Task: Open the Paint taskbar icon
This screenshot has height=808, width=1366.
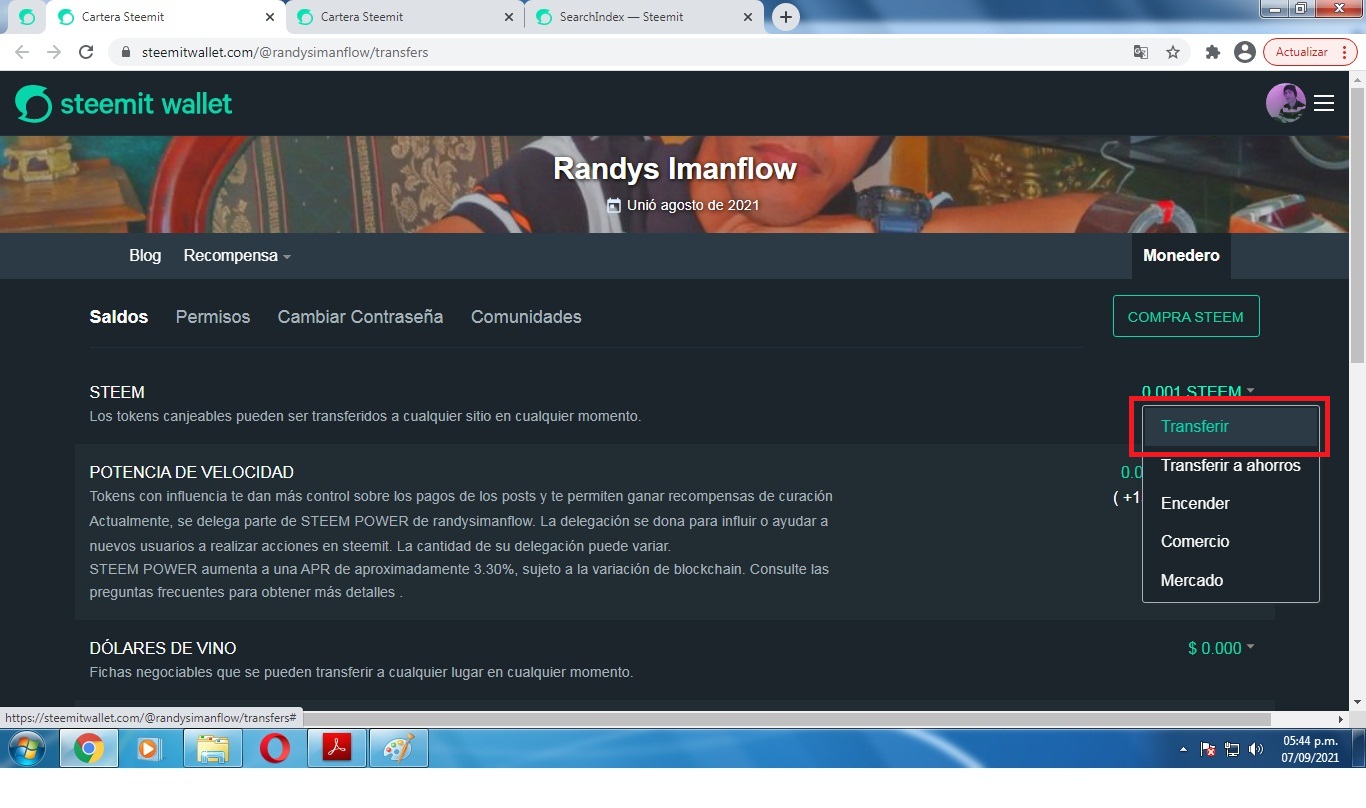Action: coord(399,749)
